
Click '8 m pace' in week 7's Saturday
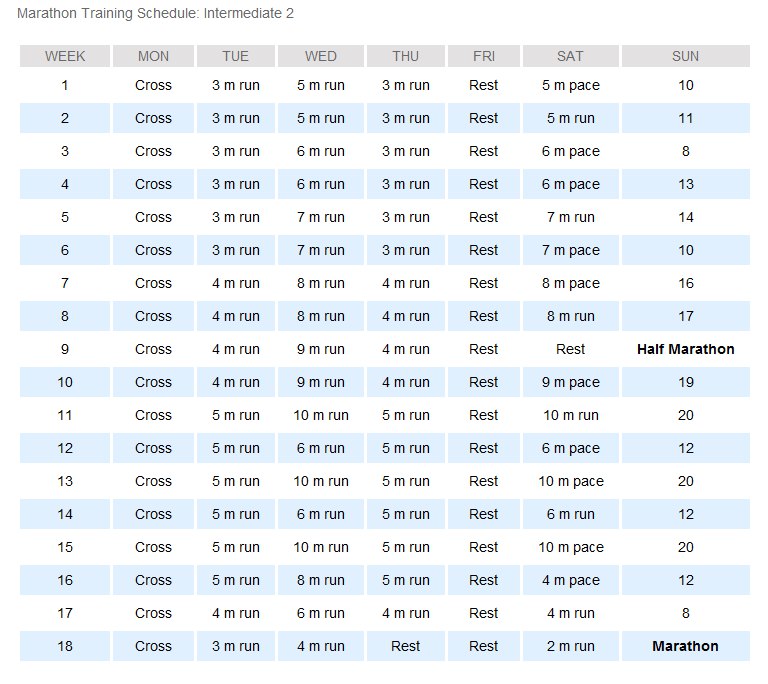[x=571, y=283]
